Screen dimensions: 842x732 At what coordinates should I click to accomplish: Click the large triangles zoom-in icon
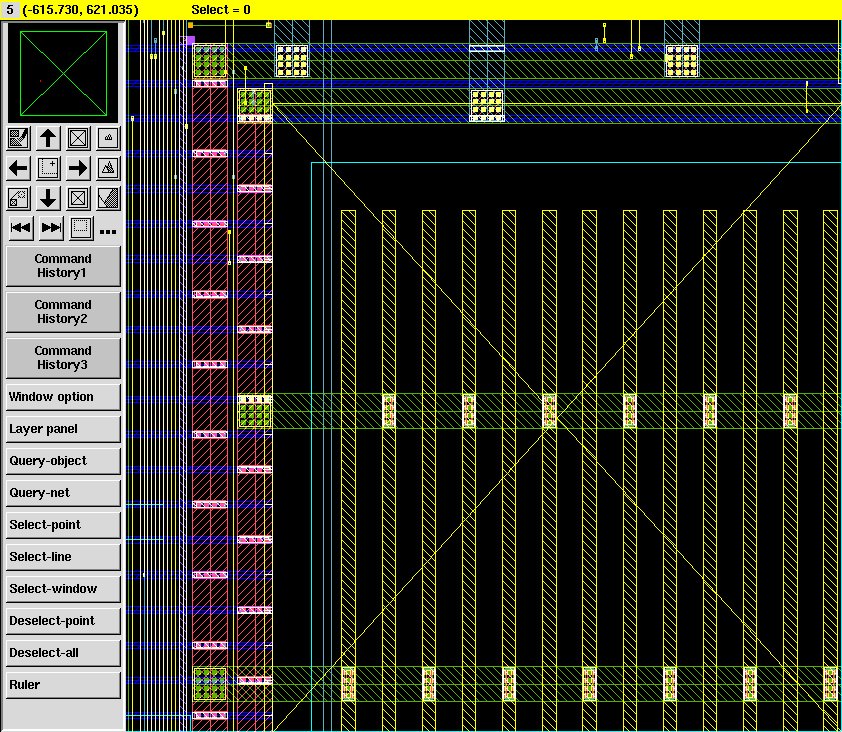click(109, 168)
